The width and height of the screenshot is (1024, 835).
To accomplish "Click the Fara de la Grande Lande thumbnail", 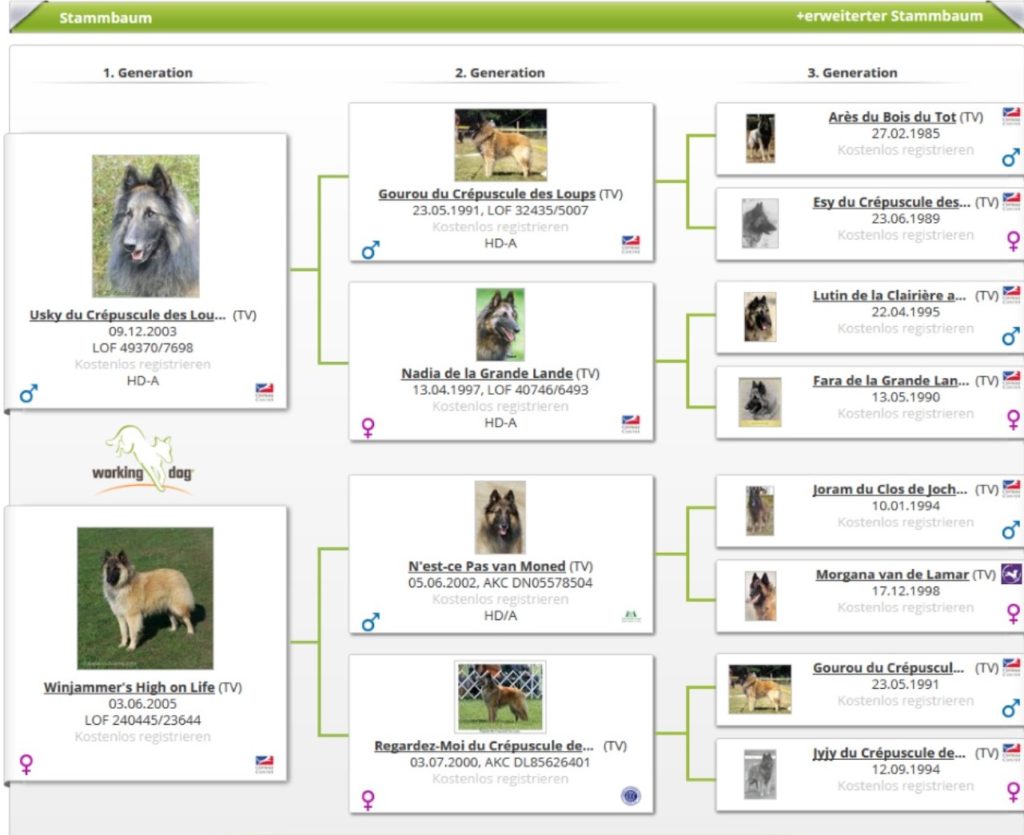I will 760,402.
